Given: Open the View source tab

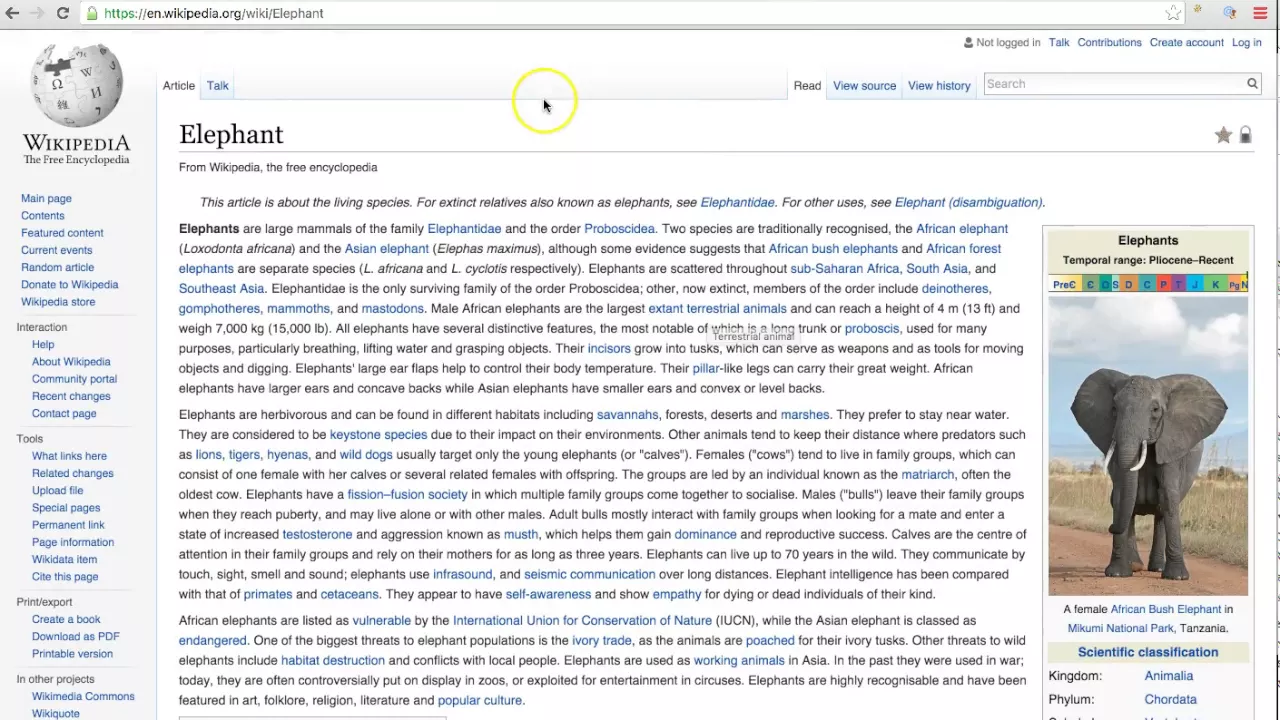Looking at the screenshot, I should pos(864,85).
